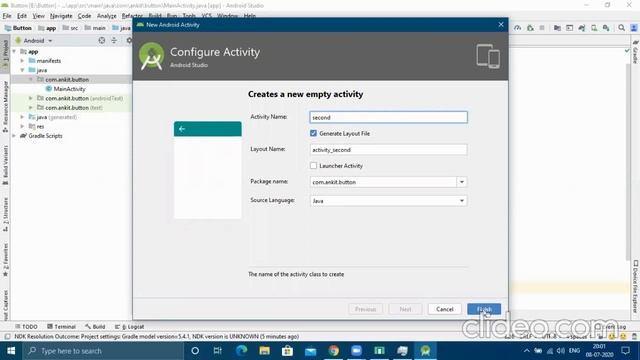Image resolution: width=640 pixels, height=360 pixels.
Task: Click the Profiler gauge icon in toolbar
Action: [518, 28]
